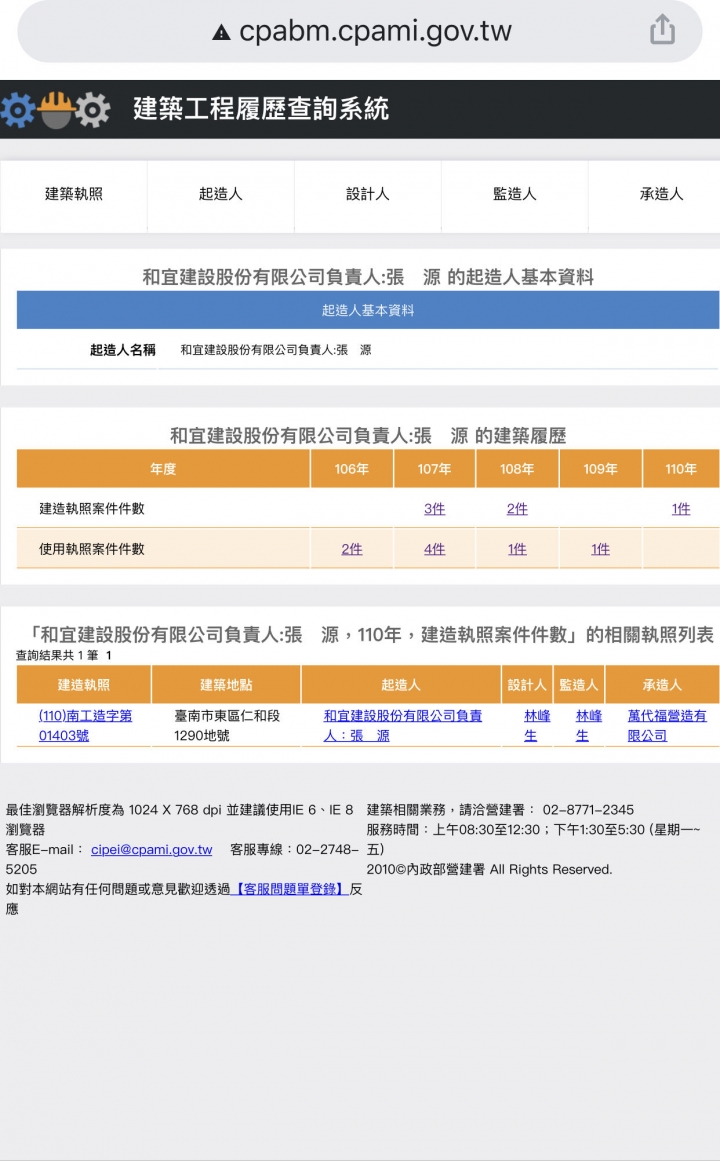
Task: Click the 設計人 results column header
Action: point(527,685)
